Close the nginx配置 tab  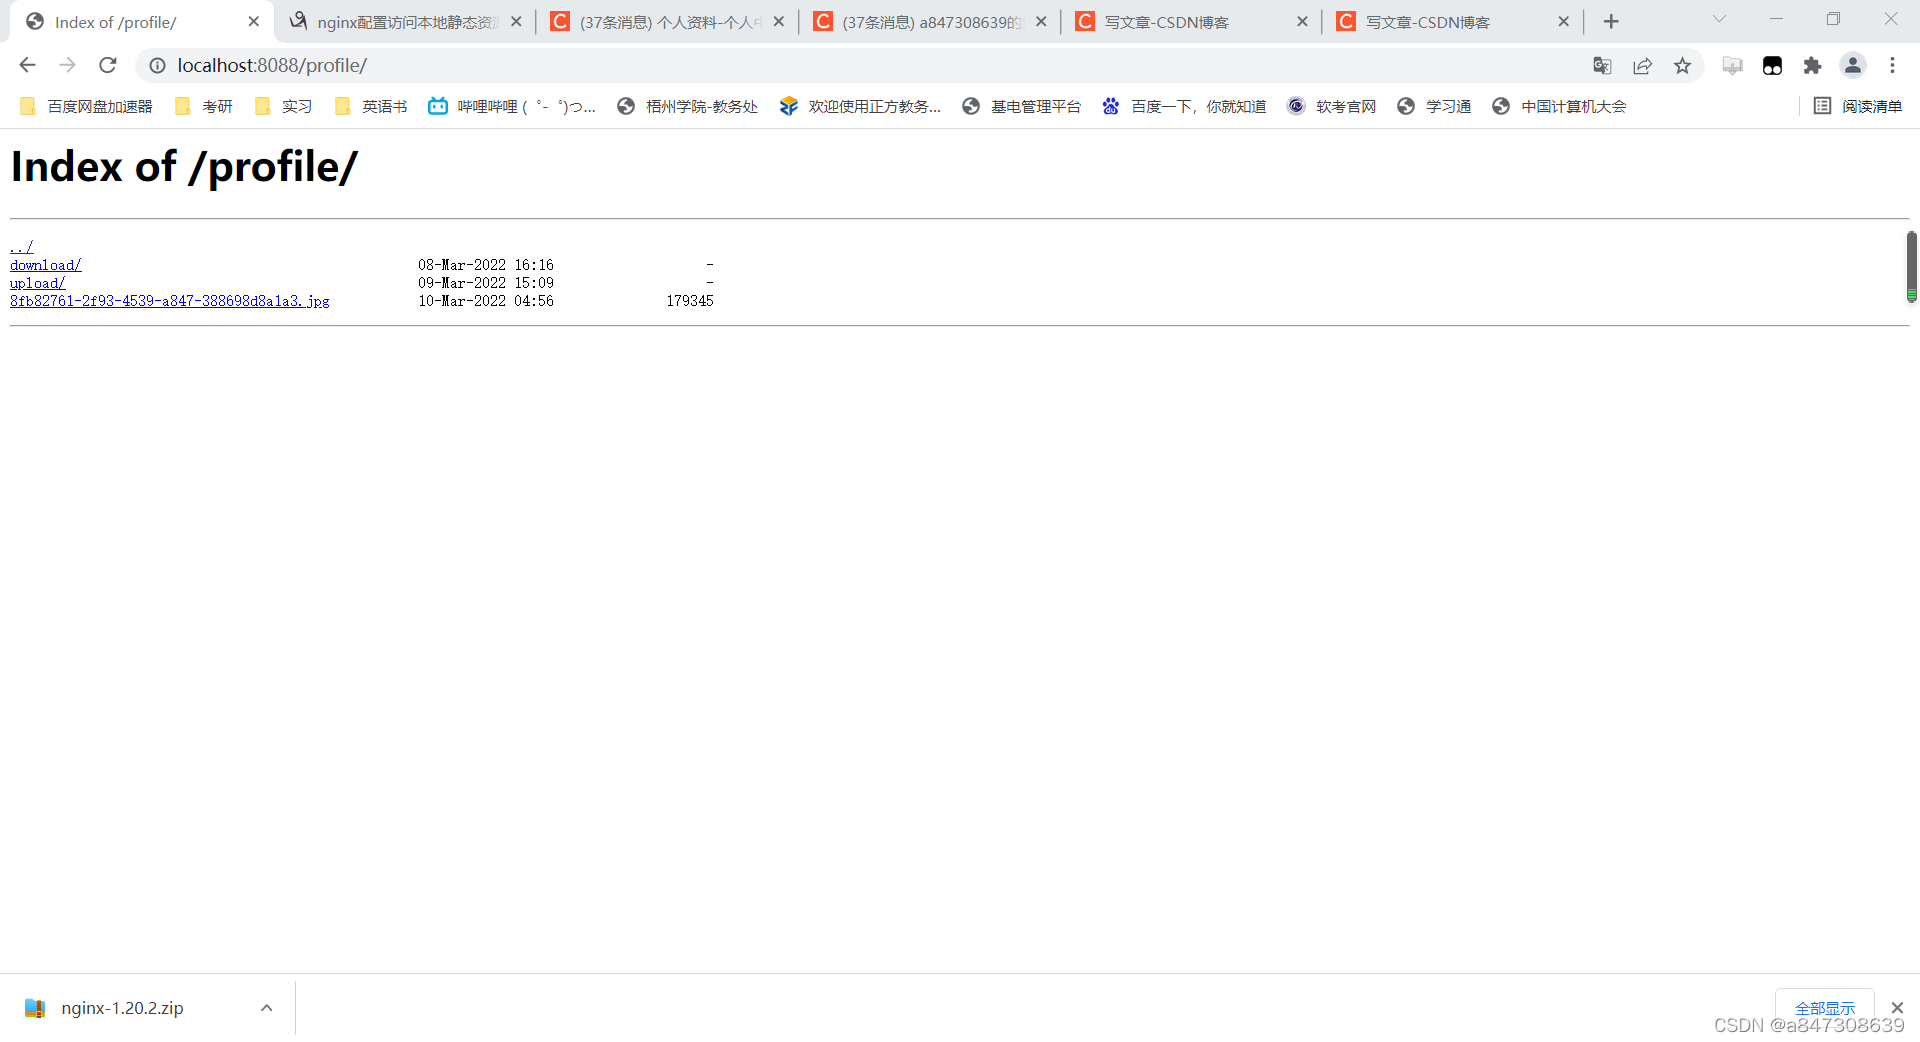click(x=516, y=21)
